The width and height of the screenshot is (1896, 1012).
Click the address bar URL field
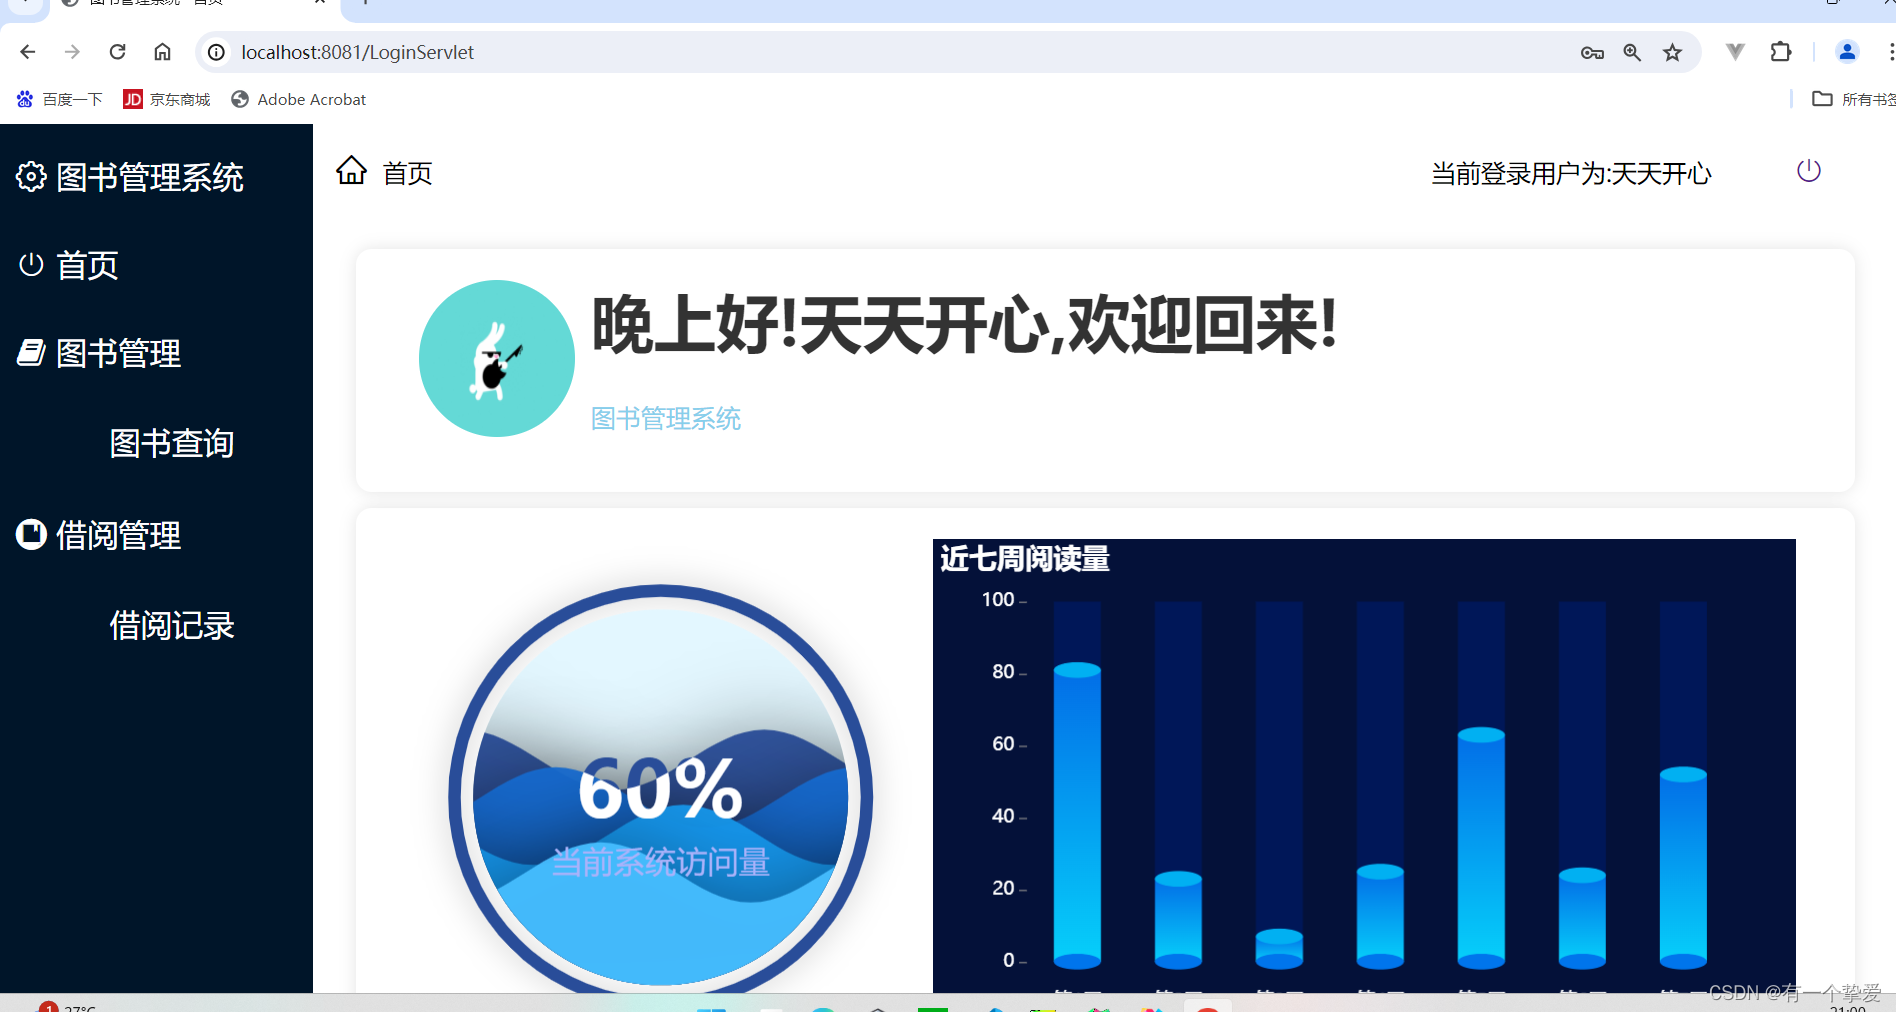click(x=357, y=52)
